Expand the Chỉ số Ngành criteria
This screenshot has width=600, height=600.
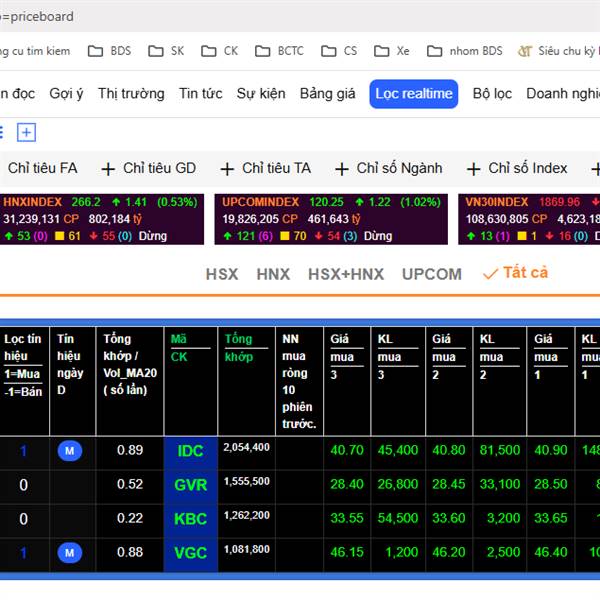389,168
